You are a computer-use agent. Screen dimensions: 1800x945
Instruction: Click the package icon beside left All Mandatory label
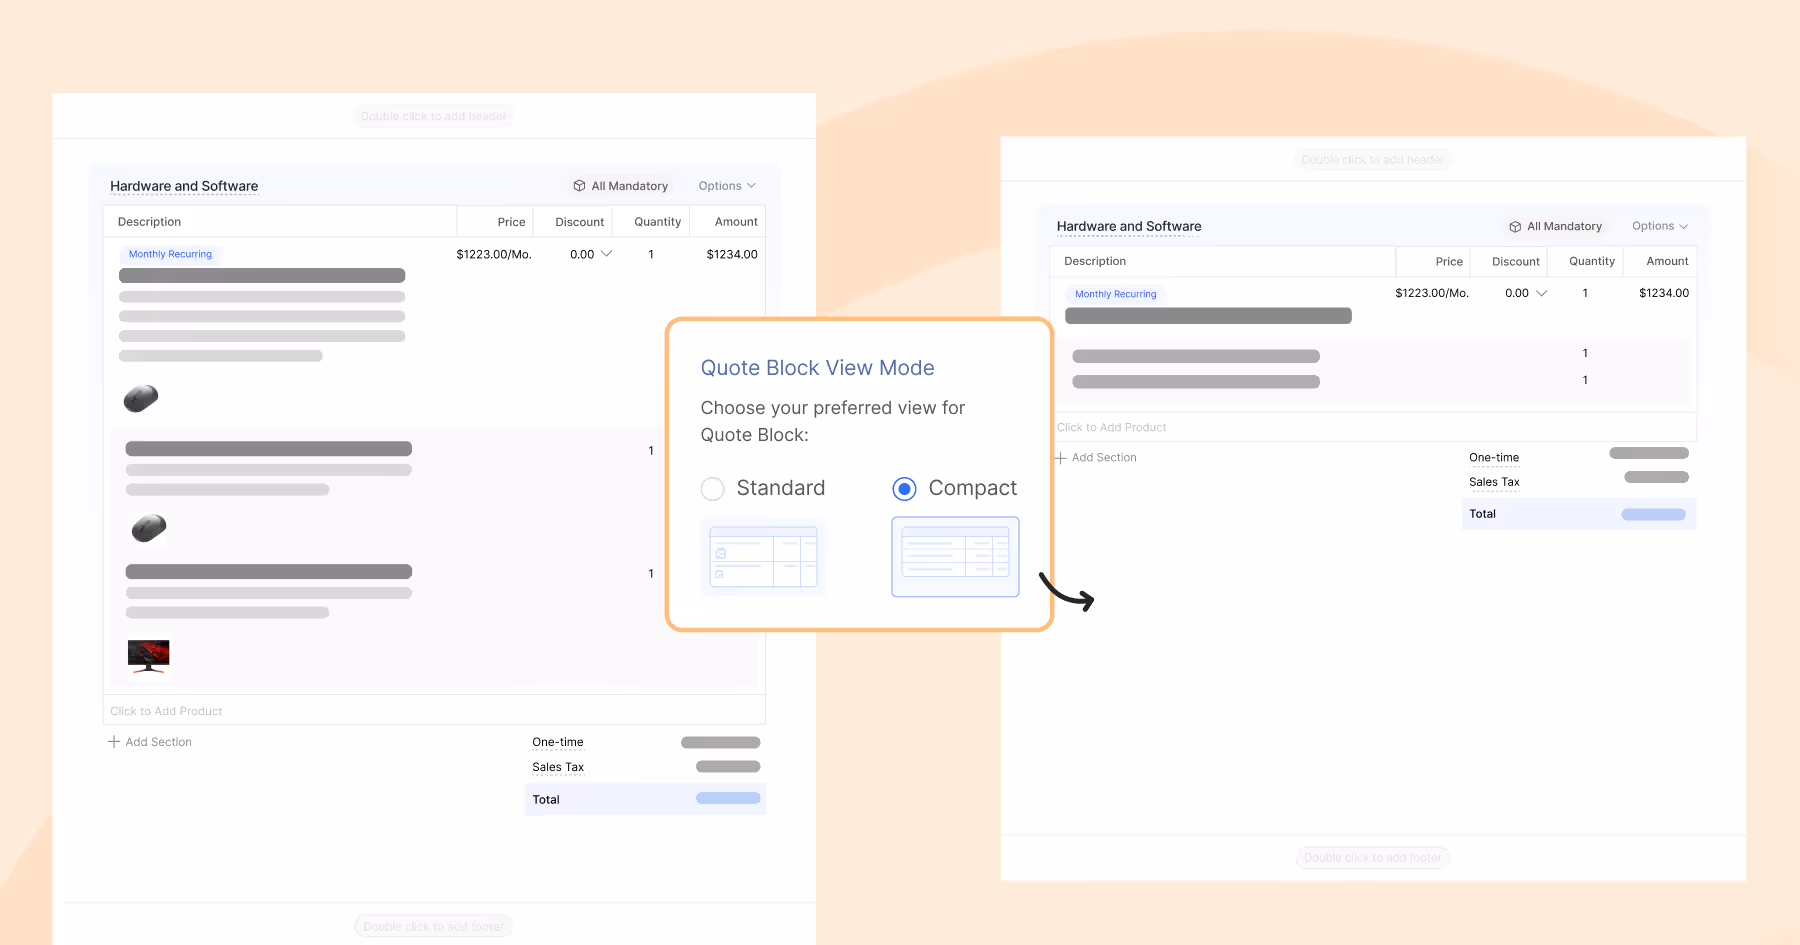tap(579, 185)
